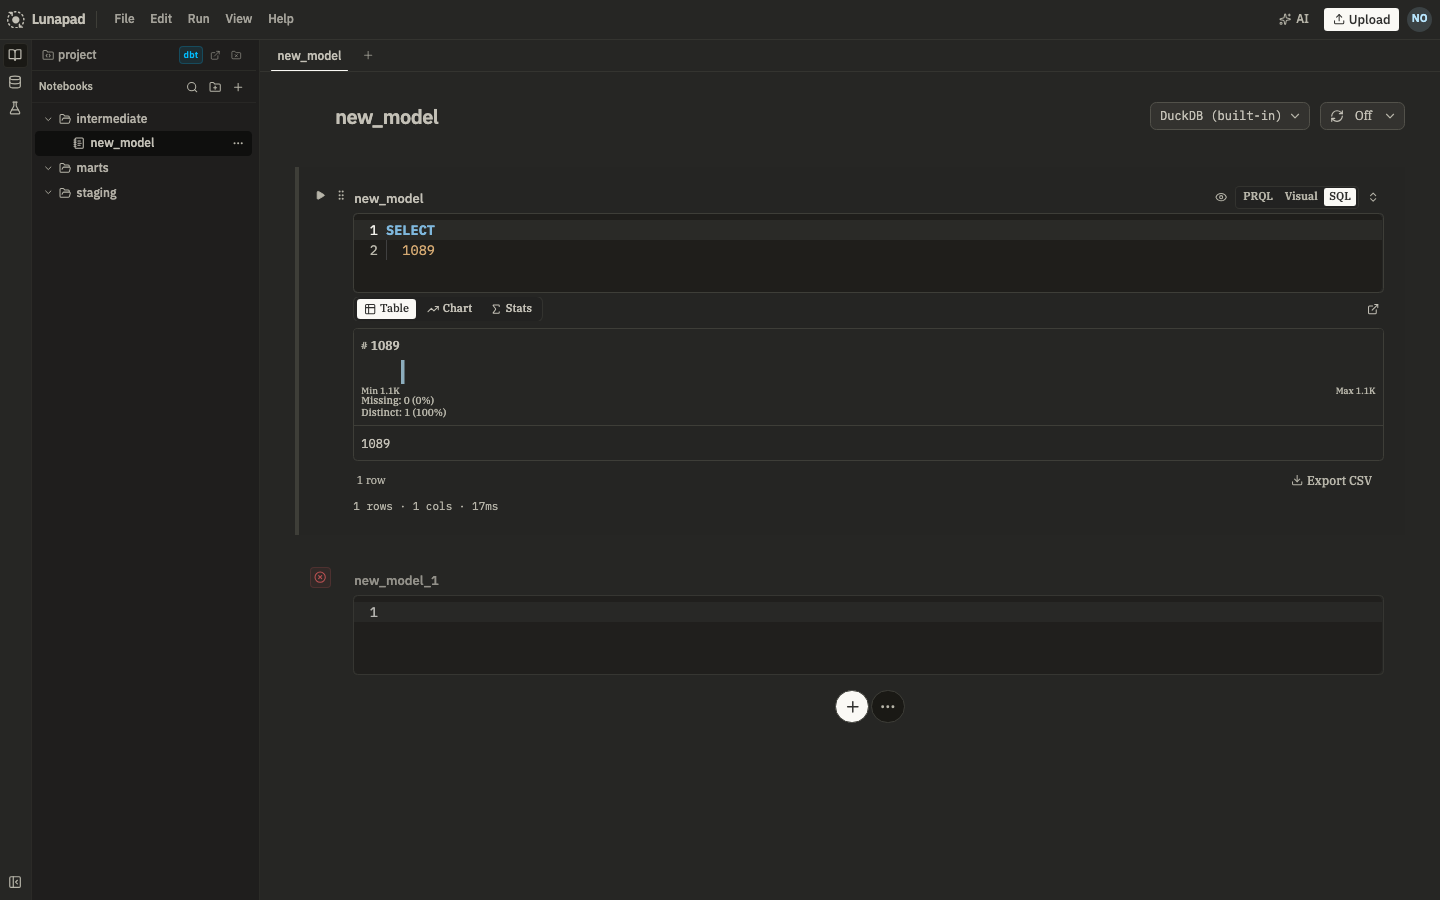Screen dimensions: 1440x900
Task: Open the AI assistant
Action: [x=1294, y=19]
